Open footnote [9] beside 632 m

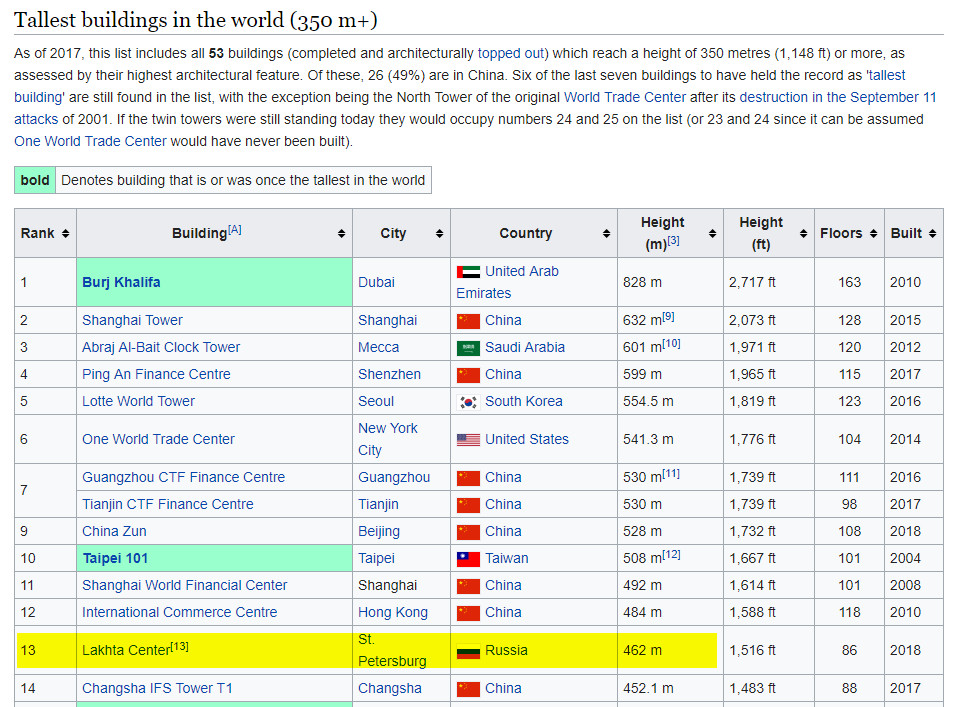click(x=668, y=316)
